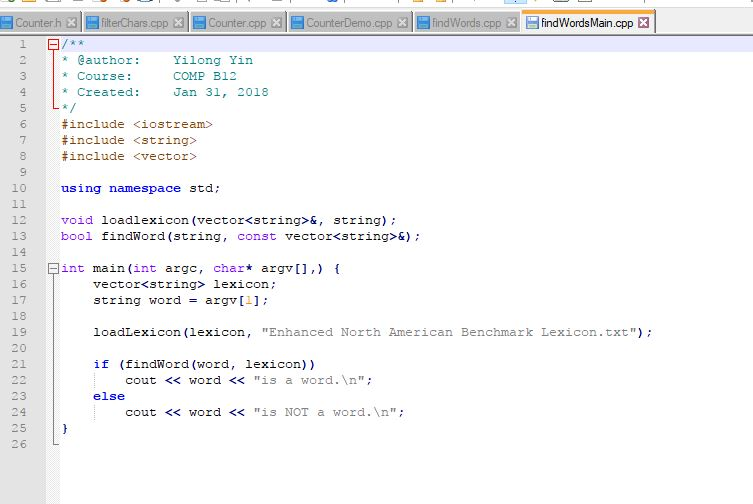Viewport: 753px width, 504px height.
Task: Collapse the main function fold marker
Action: (52, 269)
